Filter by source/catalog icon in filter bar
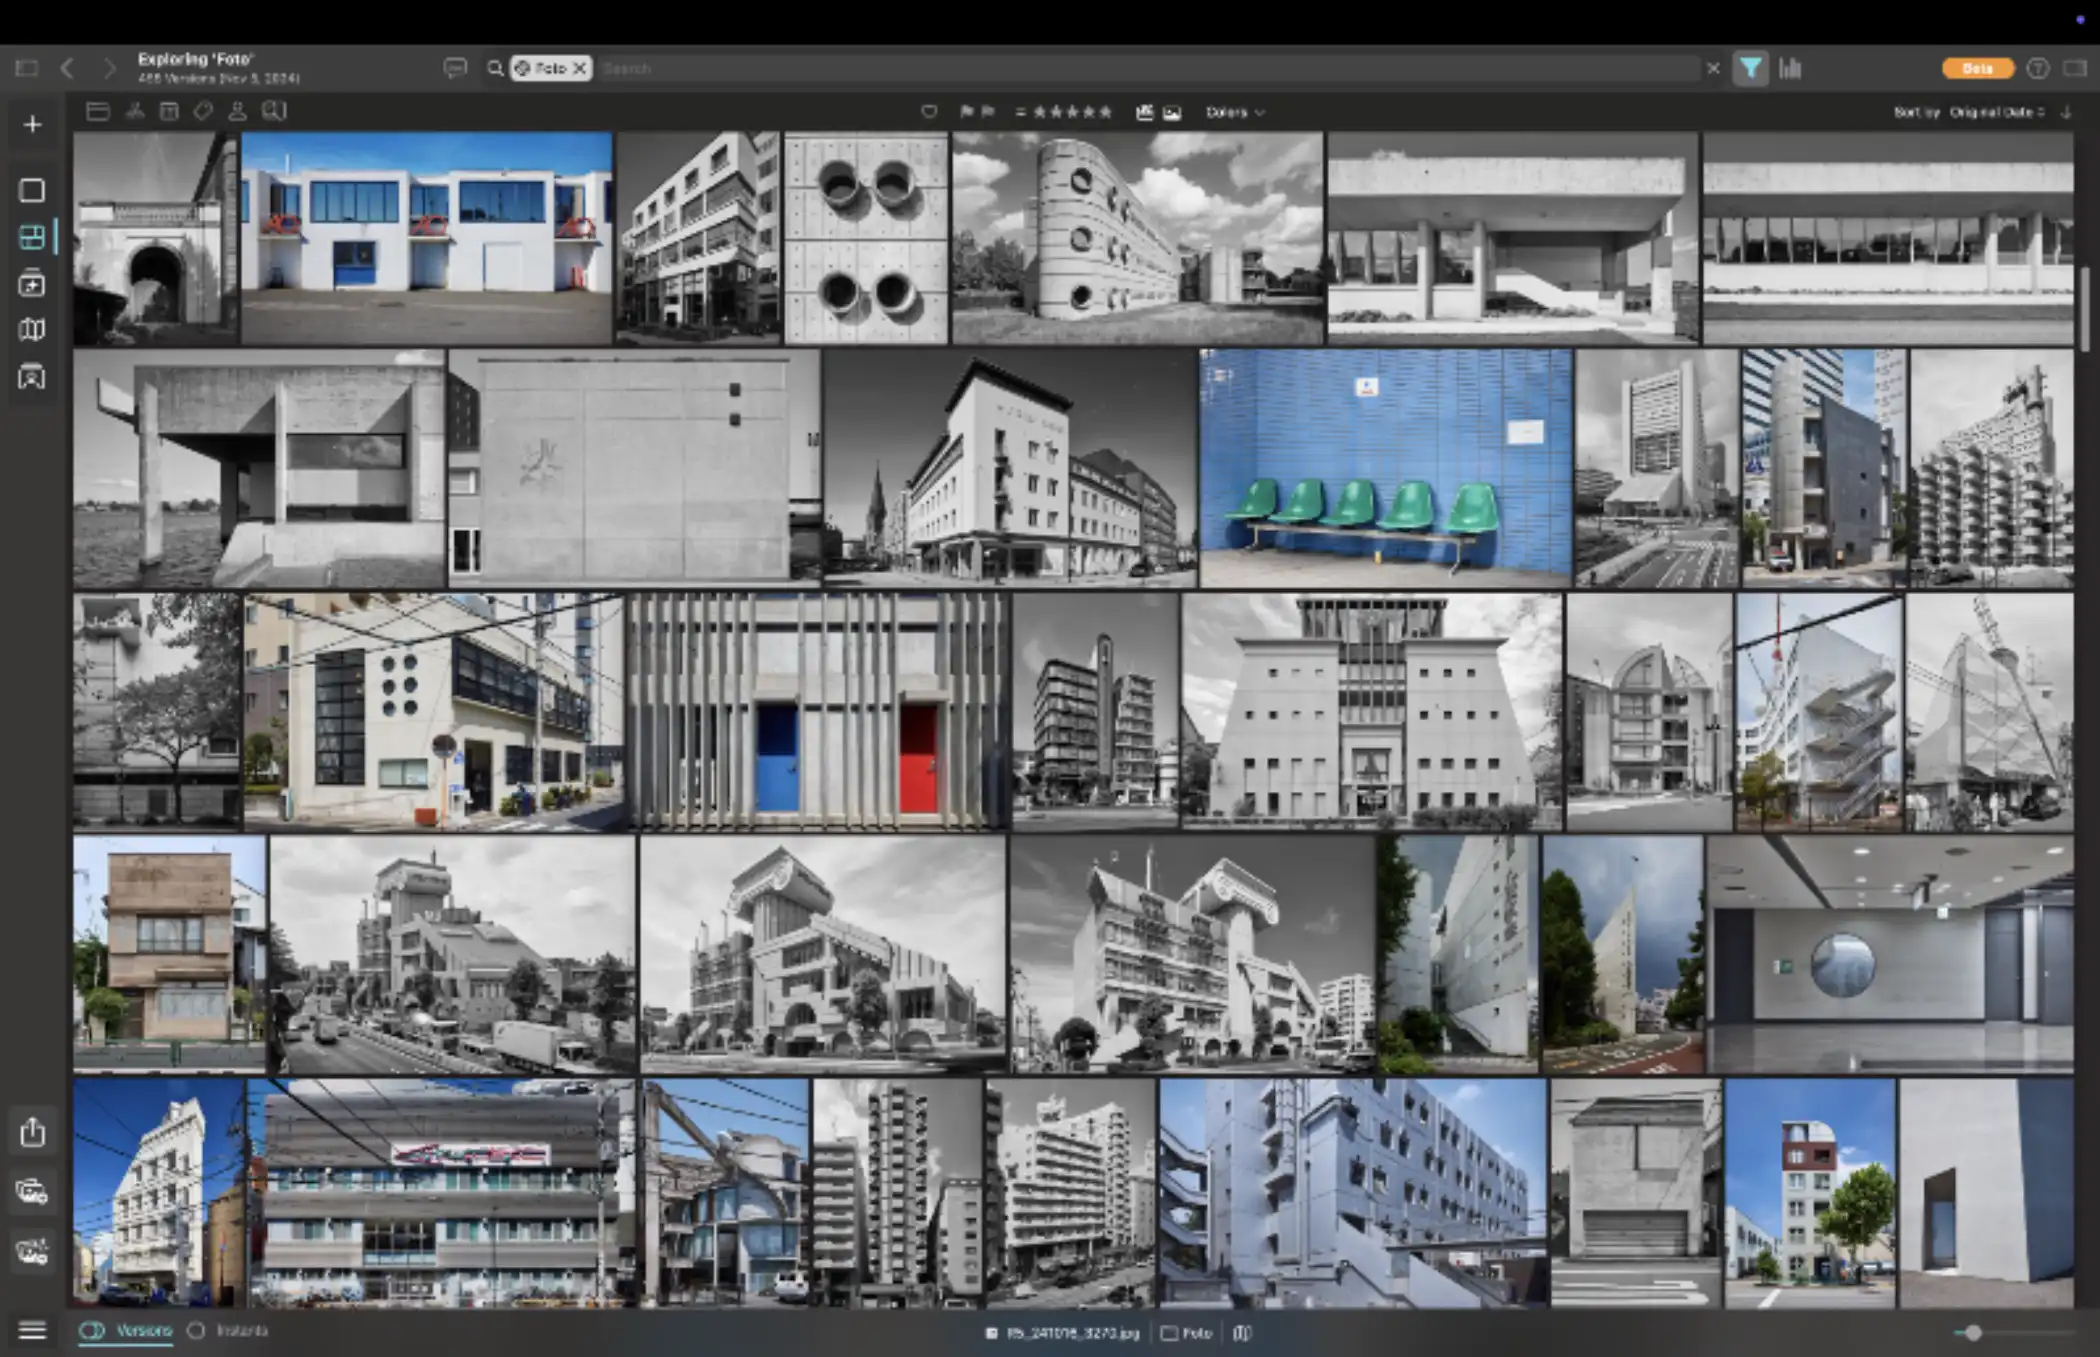The image size is (2100, 1357). pos(98,112)
